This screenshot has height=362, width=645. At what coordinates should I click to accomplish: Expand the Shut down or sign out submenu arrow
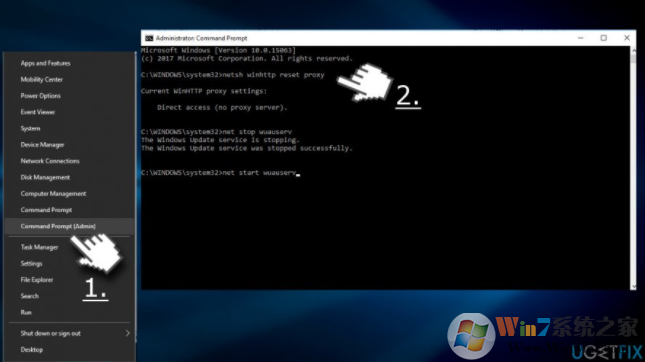click(x=128, y=333)
